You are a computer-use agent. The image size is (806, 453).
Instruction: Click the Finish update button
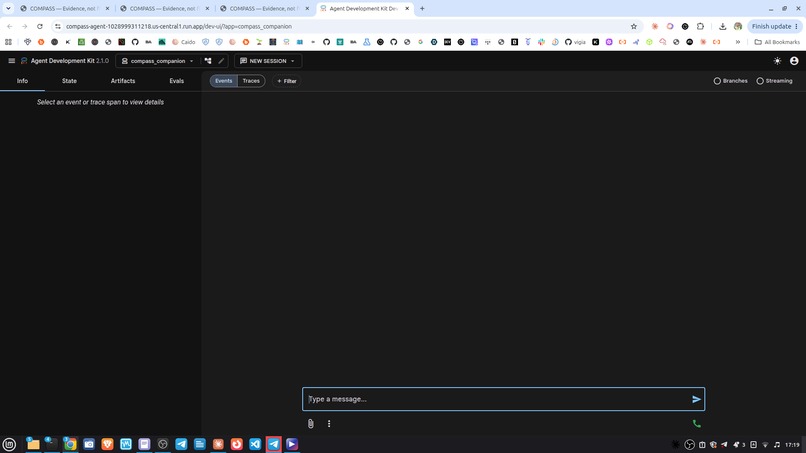tap(775, 26)
